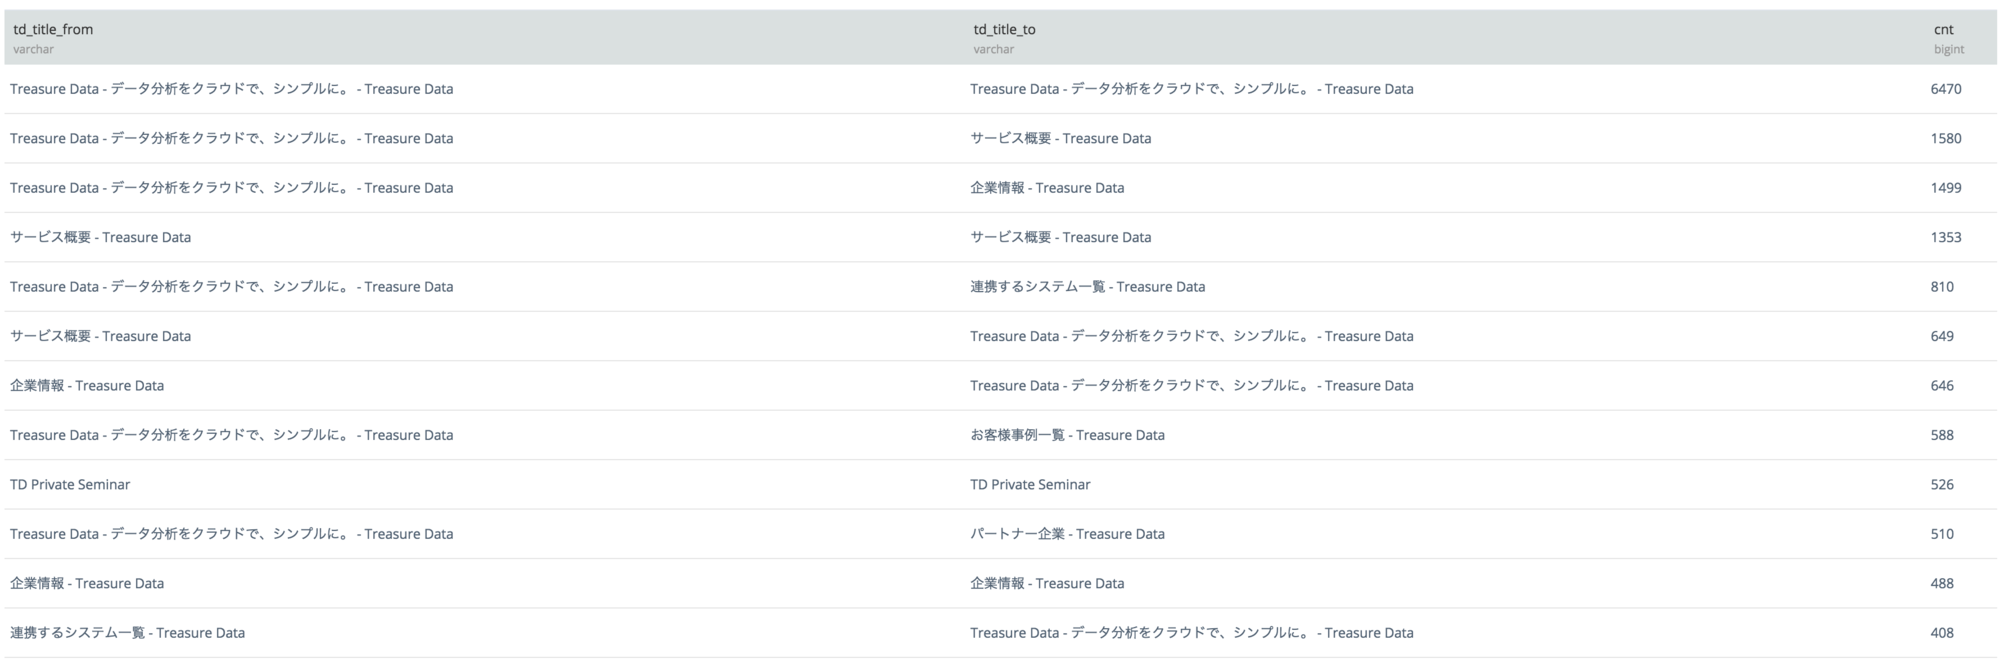The image size is (2000, 672).
Task: Click td_title_to 'お客様事例一覧 - Treasure Data' cell
Action: [x=1067, y=435]
